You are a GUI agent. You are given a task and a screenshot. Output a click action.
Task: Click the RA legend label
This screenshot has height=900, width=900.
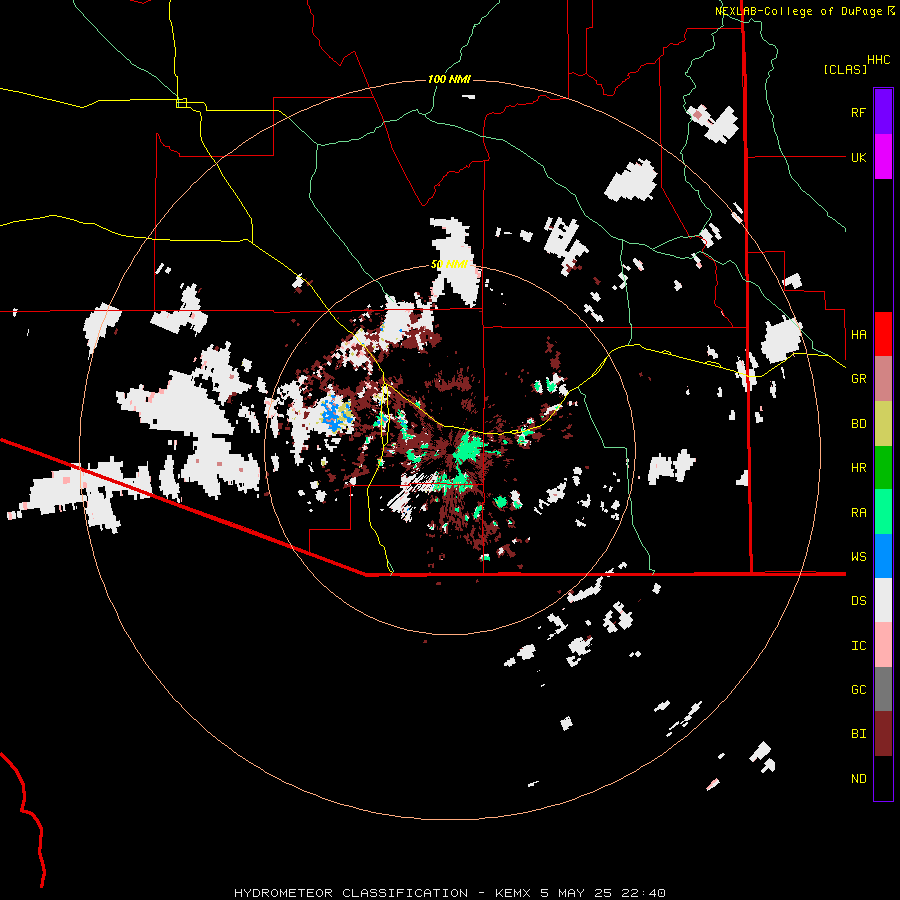click(x=858, y=513)
